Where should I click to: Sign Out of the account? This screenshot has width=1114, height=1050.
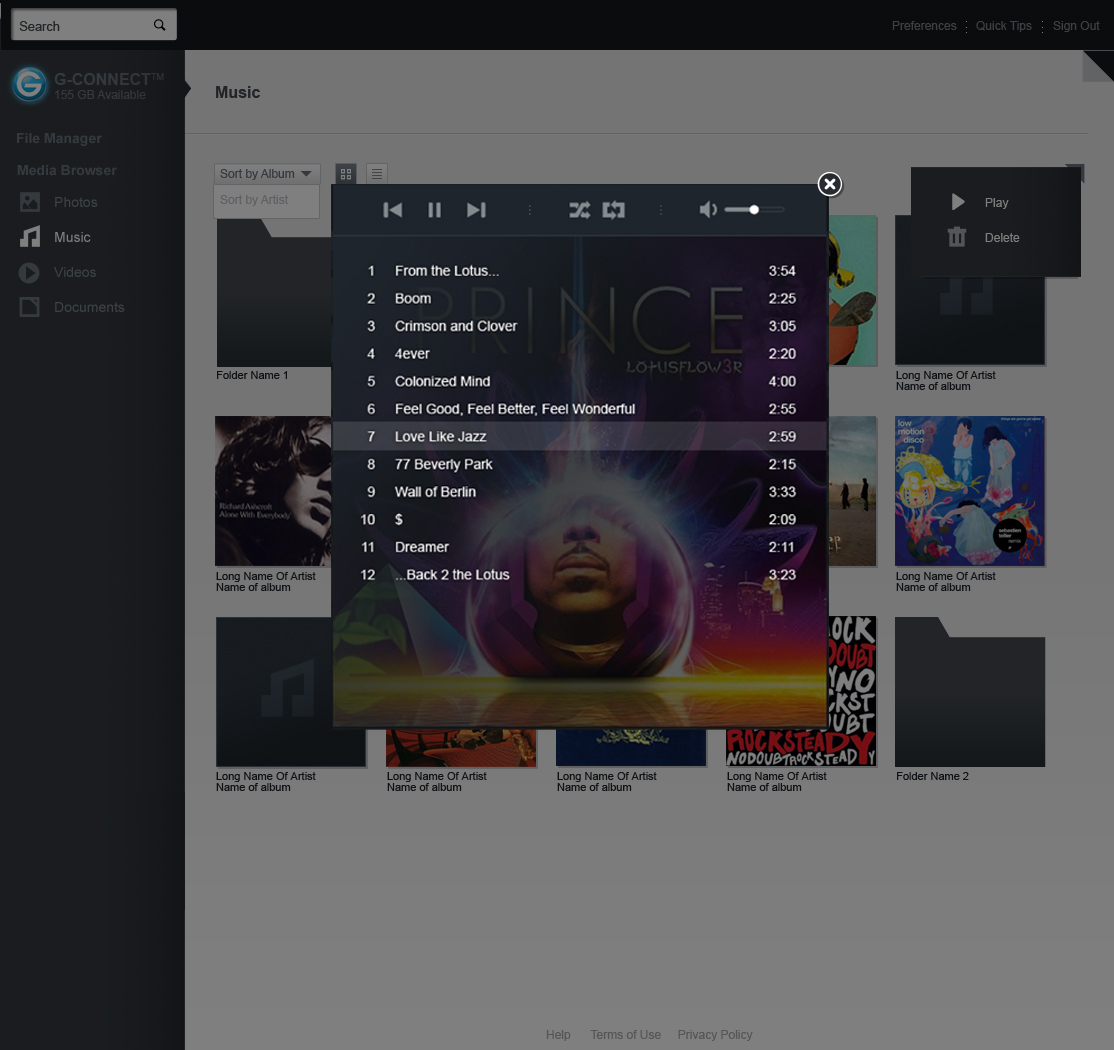(1076, 26)
